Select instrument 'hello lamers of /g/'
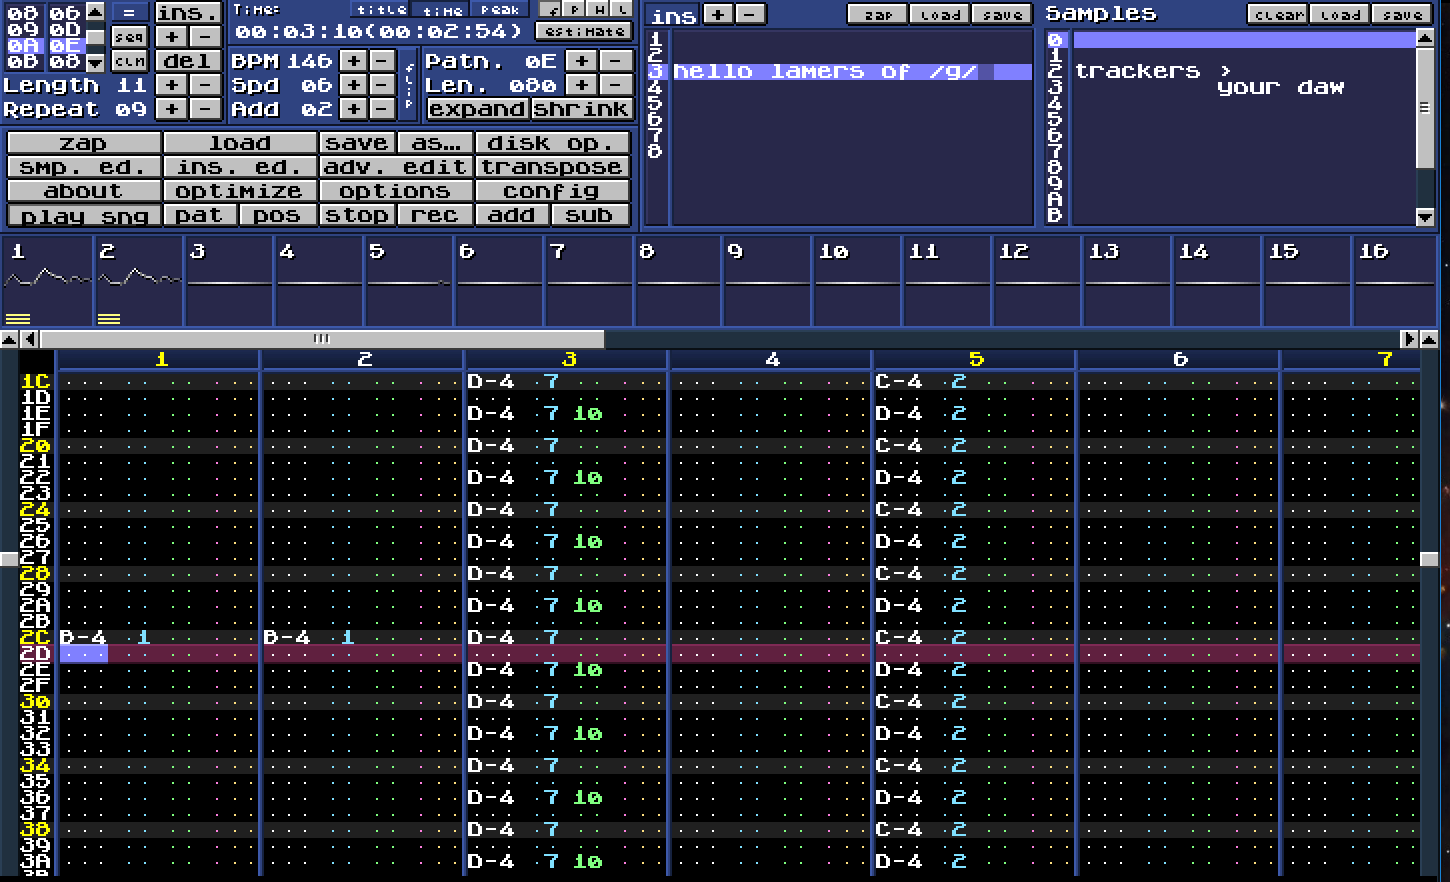This screenshot has width=1450, height=882. (x=852, y=72)
